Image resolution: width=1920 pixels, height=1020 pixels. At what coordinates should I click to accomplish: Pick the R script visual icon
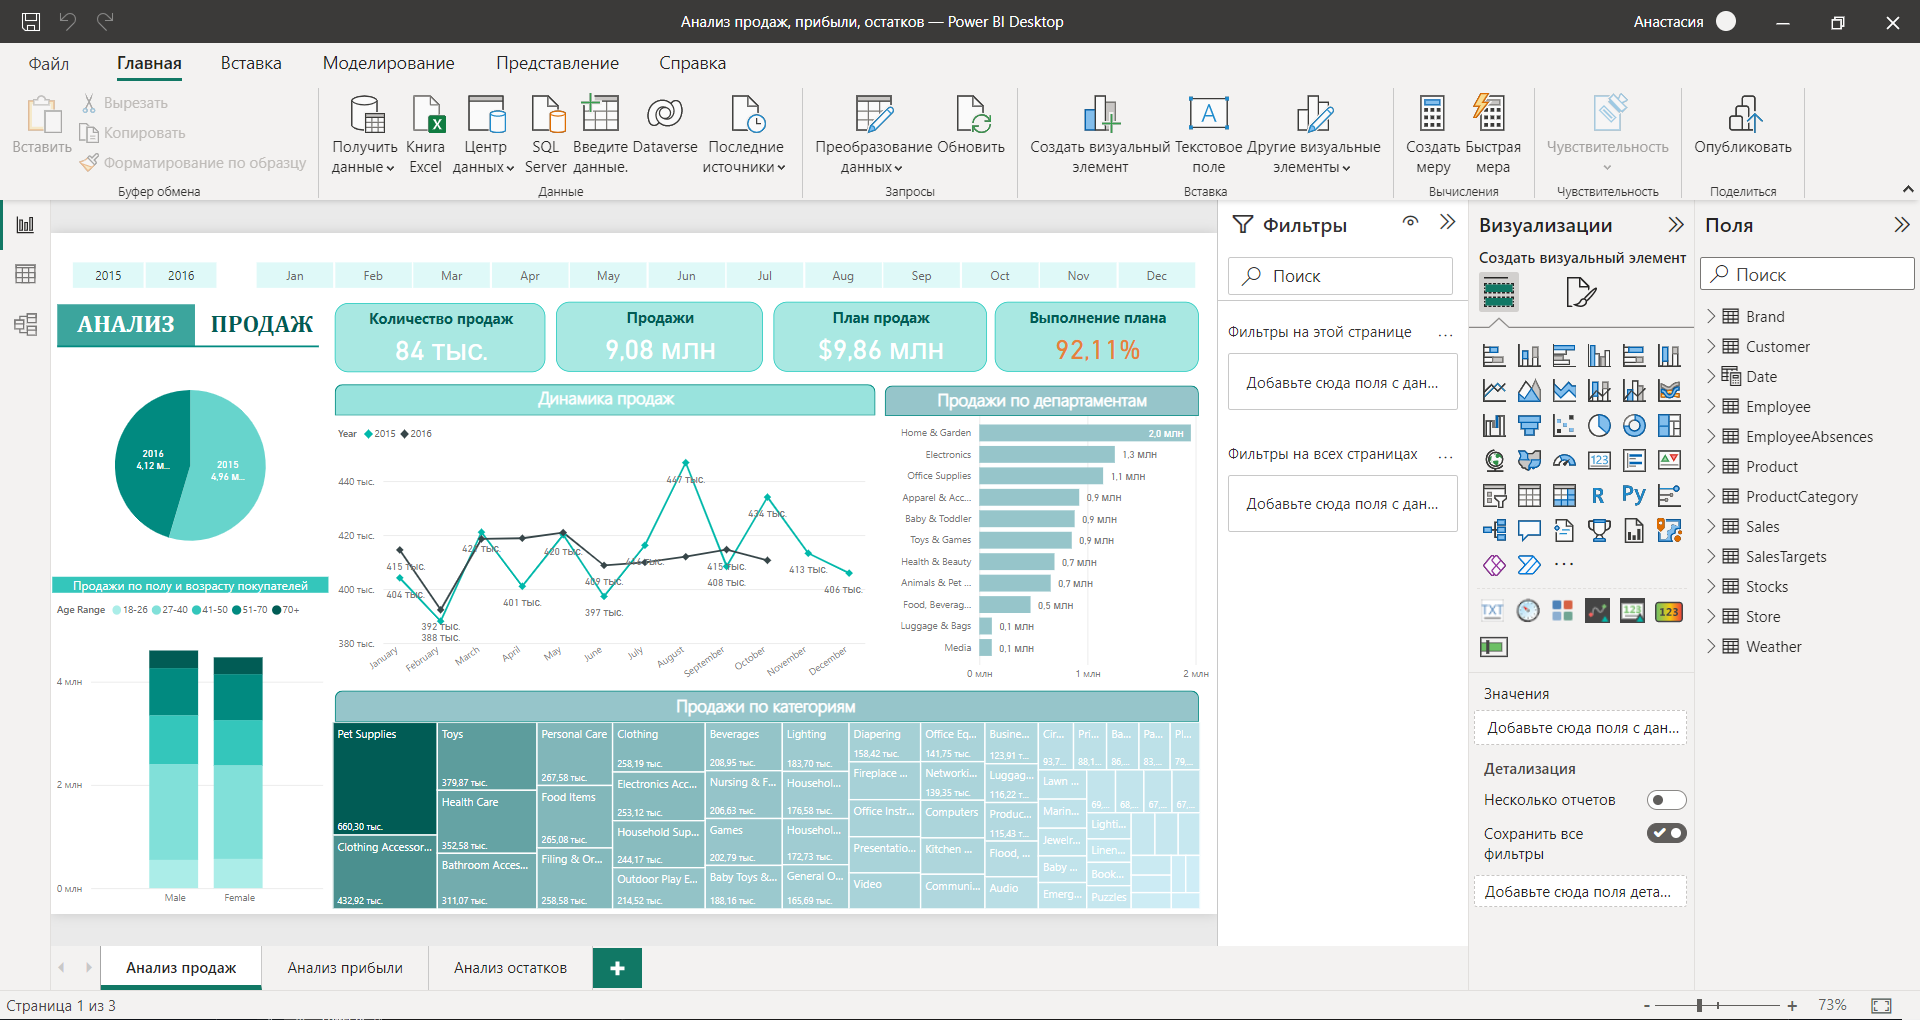(x=1598, y=495)
